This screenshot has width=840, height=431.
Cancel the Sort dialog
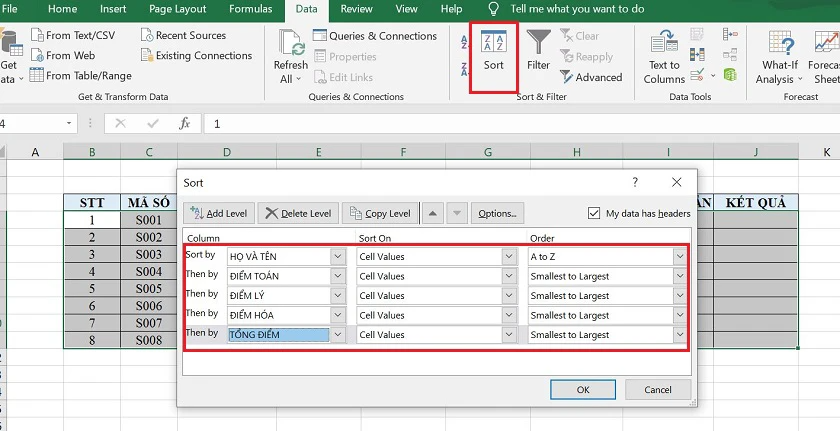click(658, 390)
